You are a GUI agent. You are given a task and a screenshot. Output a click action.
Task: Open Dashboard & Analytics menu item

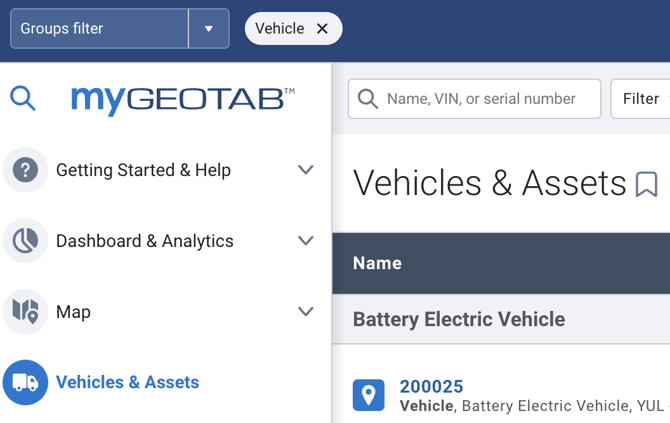(145, 241)
